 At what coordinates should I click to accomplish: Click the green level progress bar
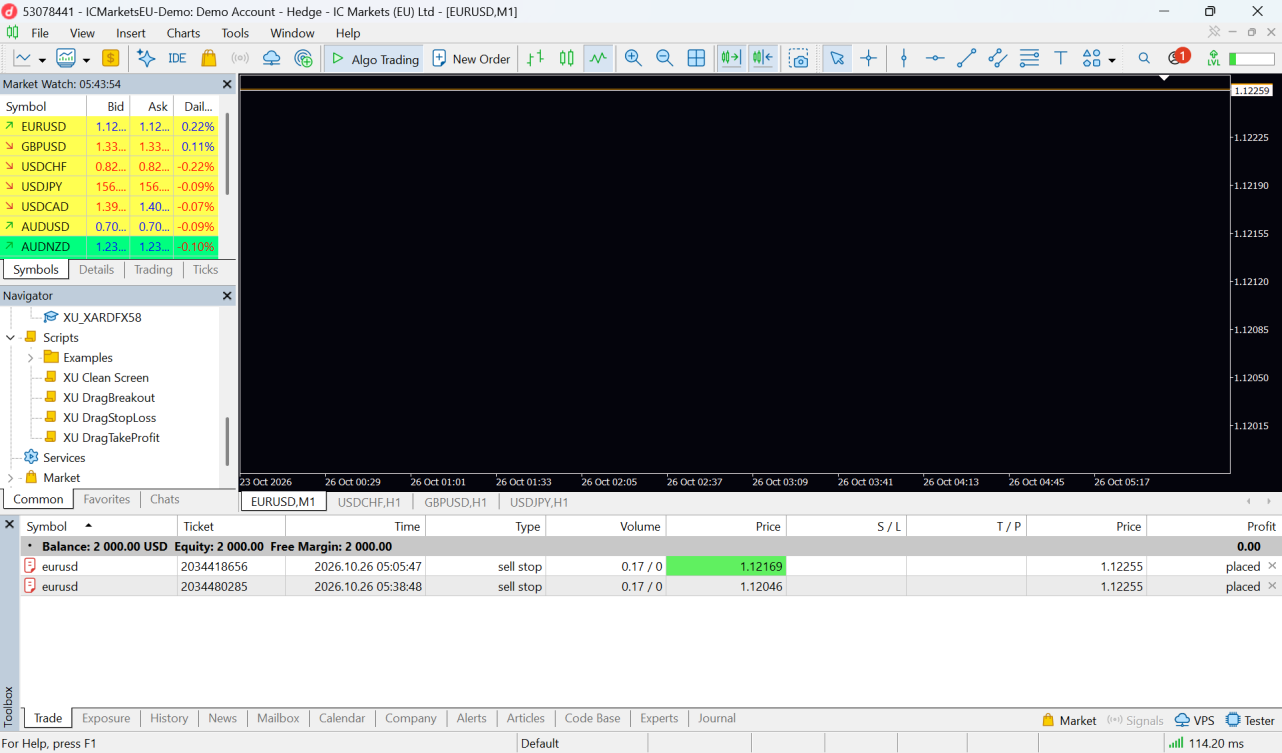(1252, 59)
